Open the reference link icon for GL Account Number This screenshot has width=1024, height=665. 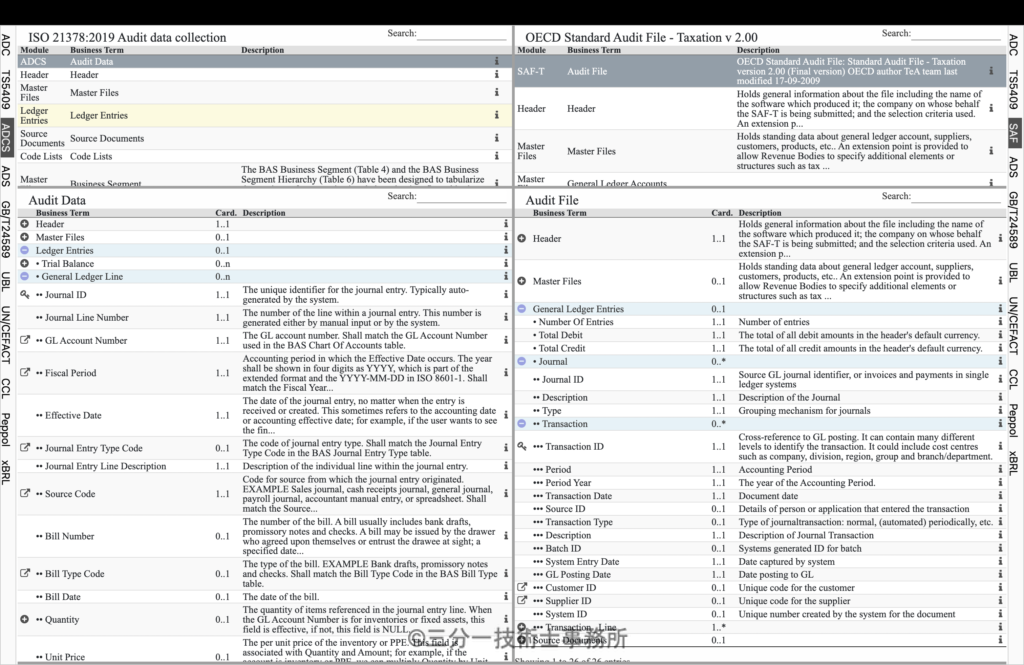click(x=25, y=340)
